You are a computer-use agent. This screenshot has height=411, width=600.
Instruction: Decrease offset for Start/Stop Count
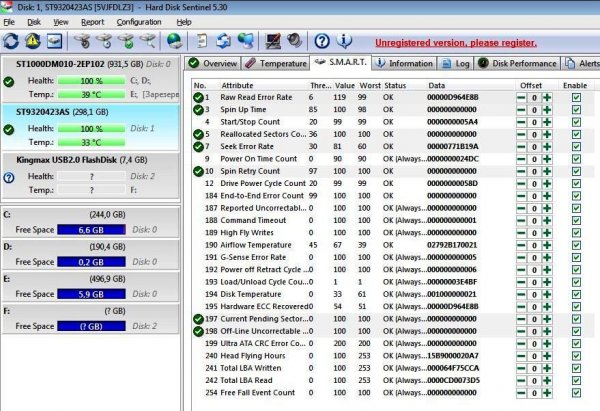click(x=523, y=122)
